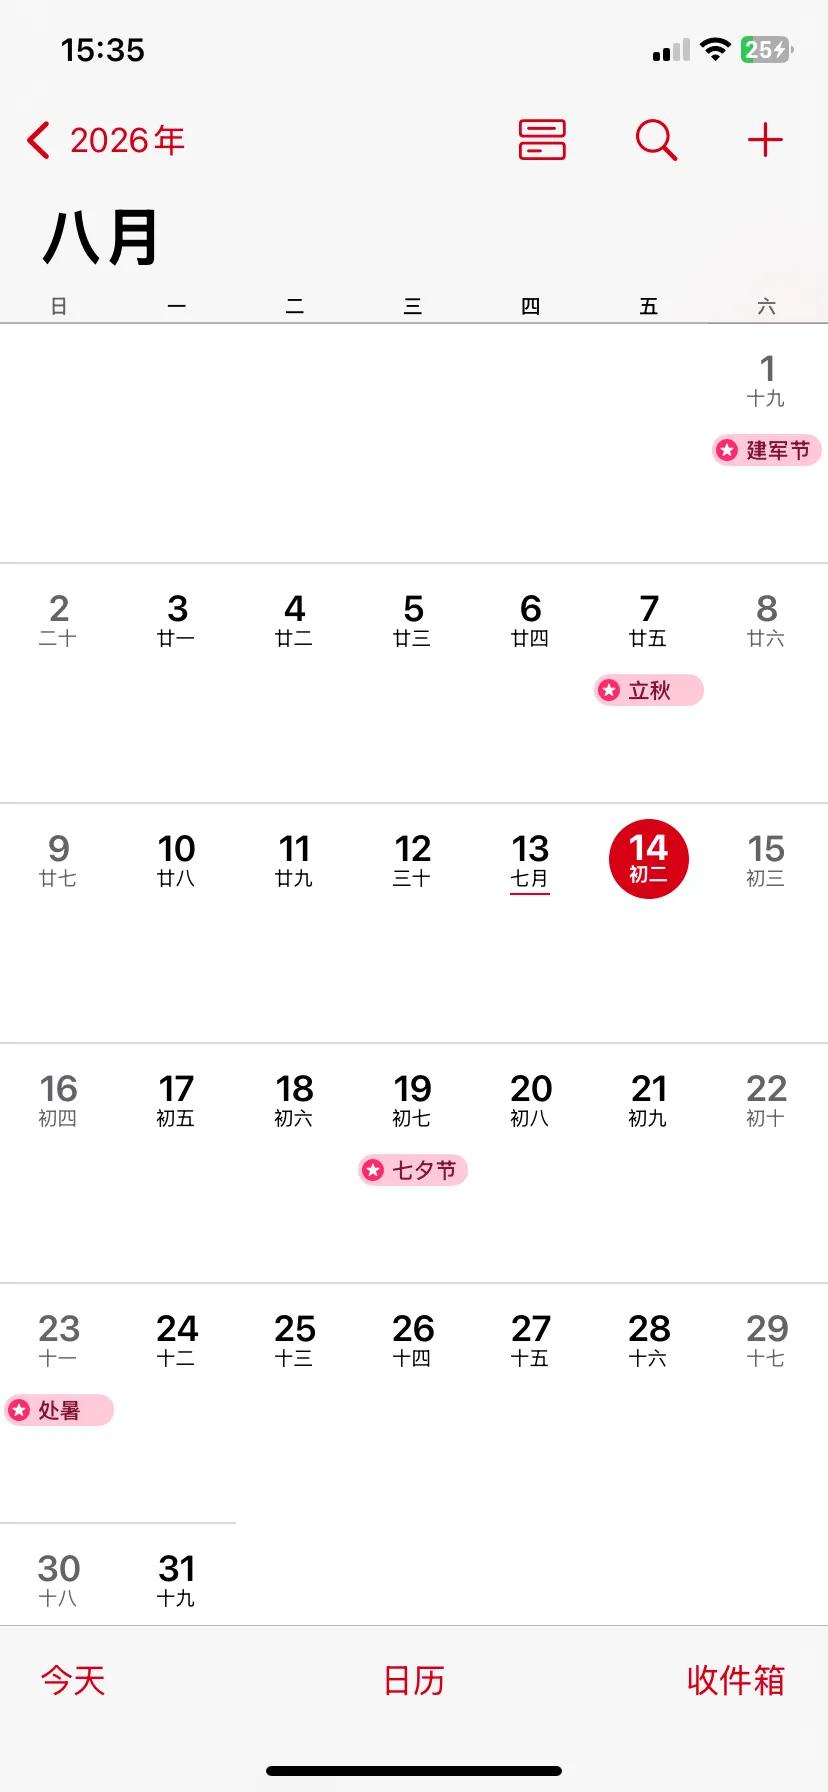Go back to 2026年 year view
The height and width of the screenshot is (1792, 828).
pos(106,140)
